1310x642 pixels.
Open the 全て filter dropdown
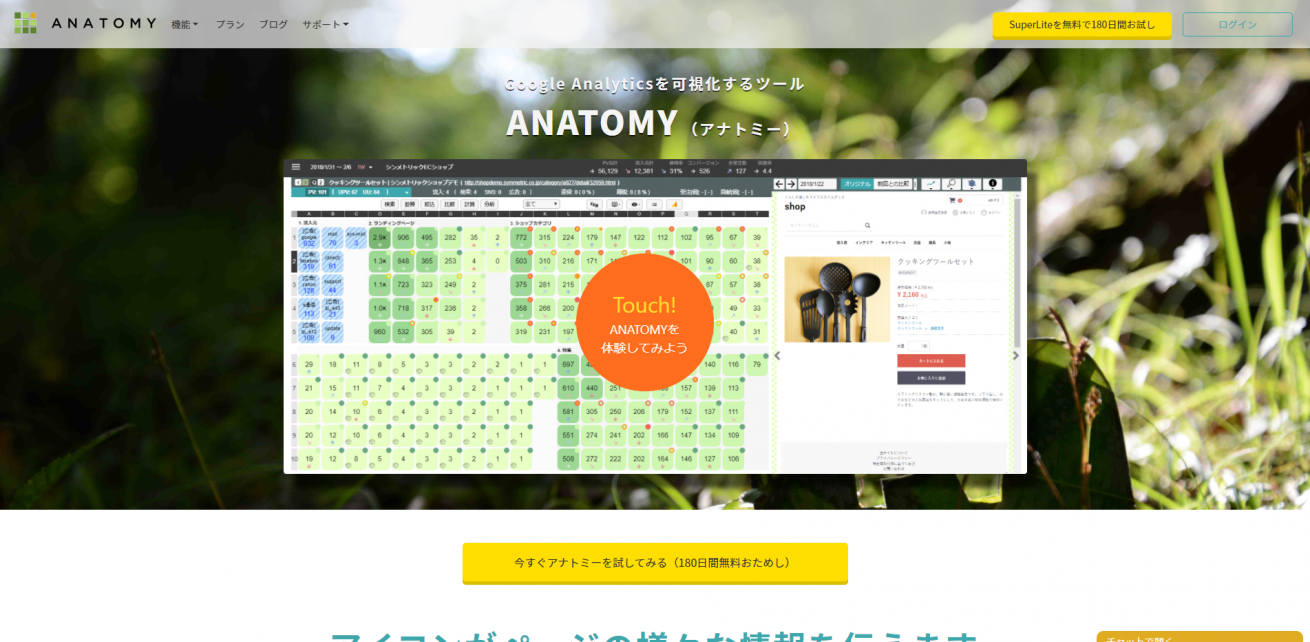click(542, 203)
